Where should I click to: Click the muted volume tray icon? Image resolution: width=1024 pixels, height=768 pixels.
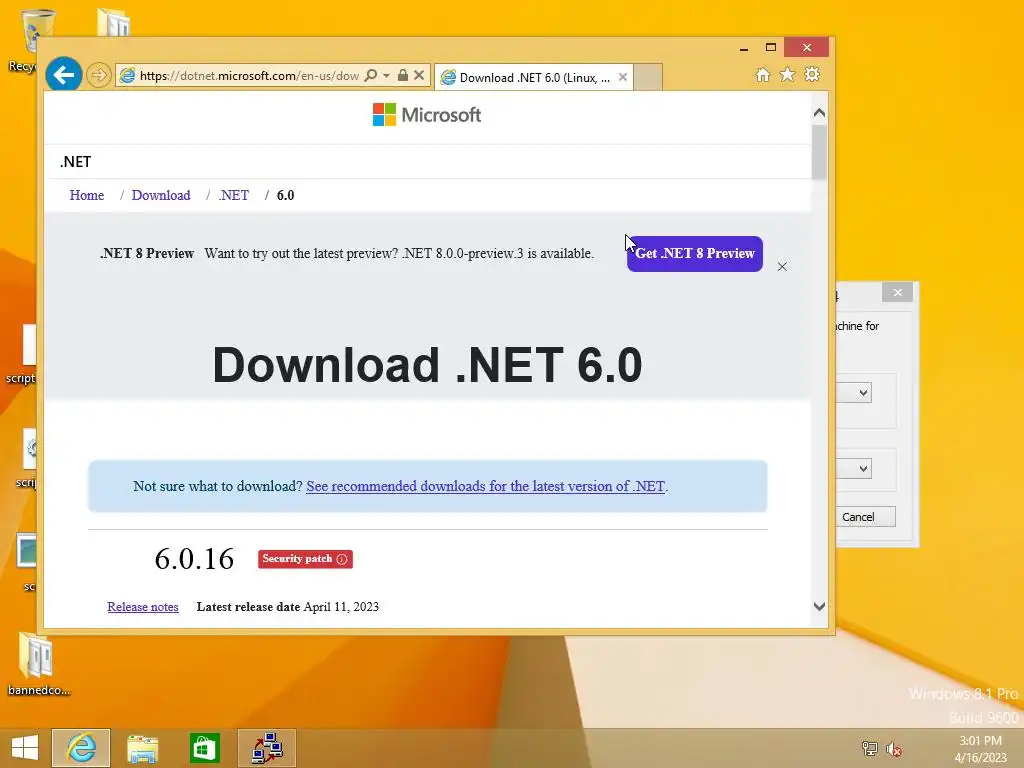(x=894, y=748)
